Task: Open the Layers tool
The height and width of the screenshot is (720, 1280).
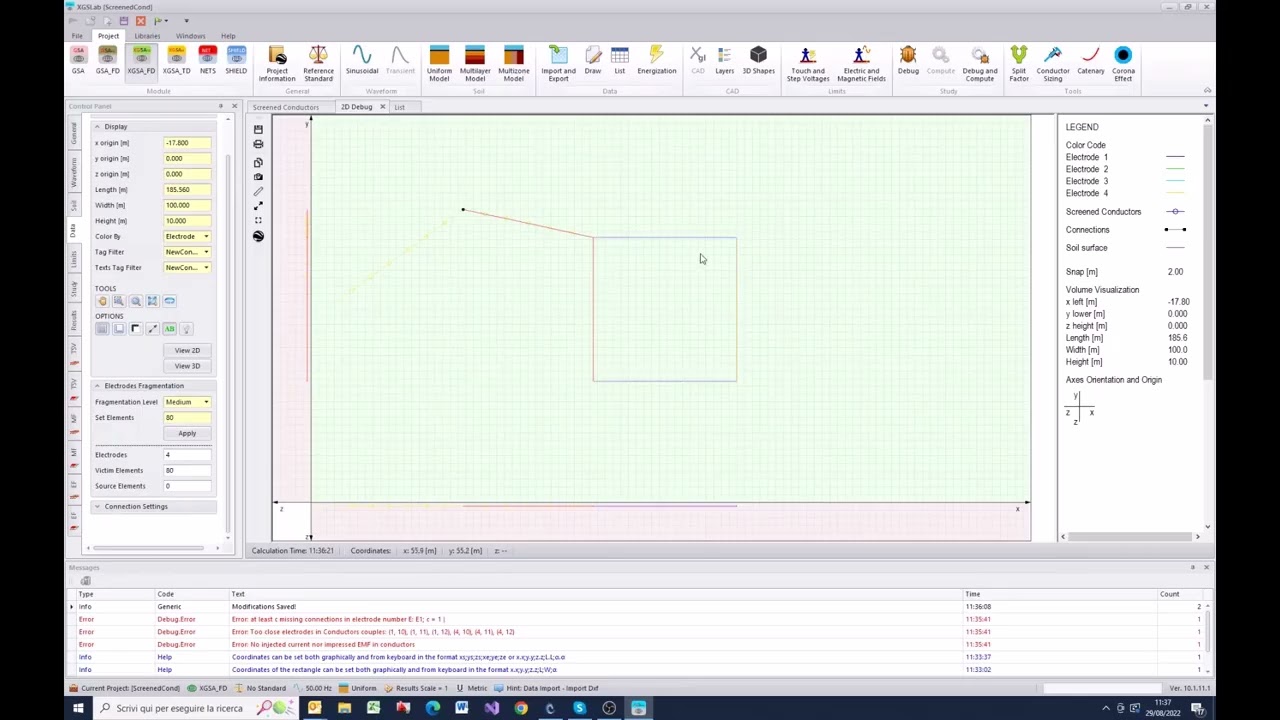Action: [724, 60]
